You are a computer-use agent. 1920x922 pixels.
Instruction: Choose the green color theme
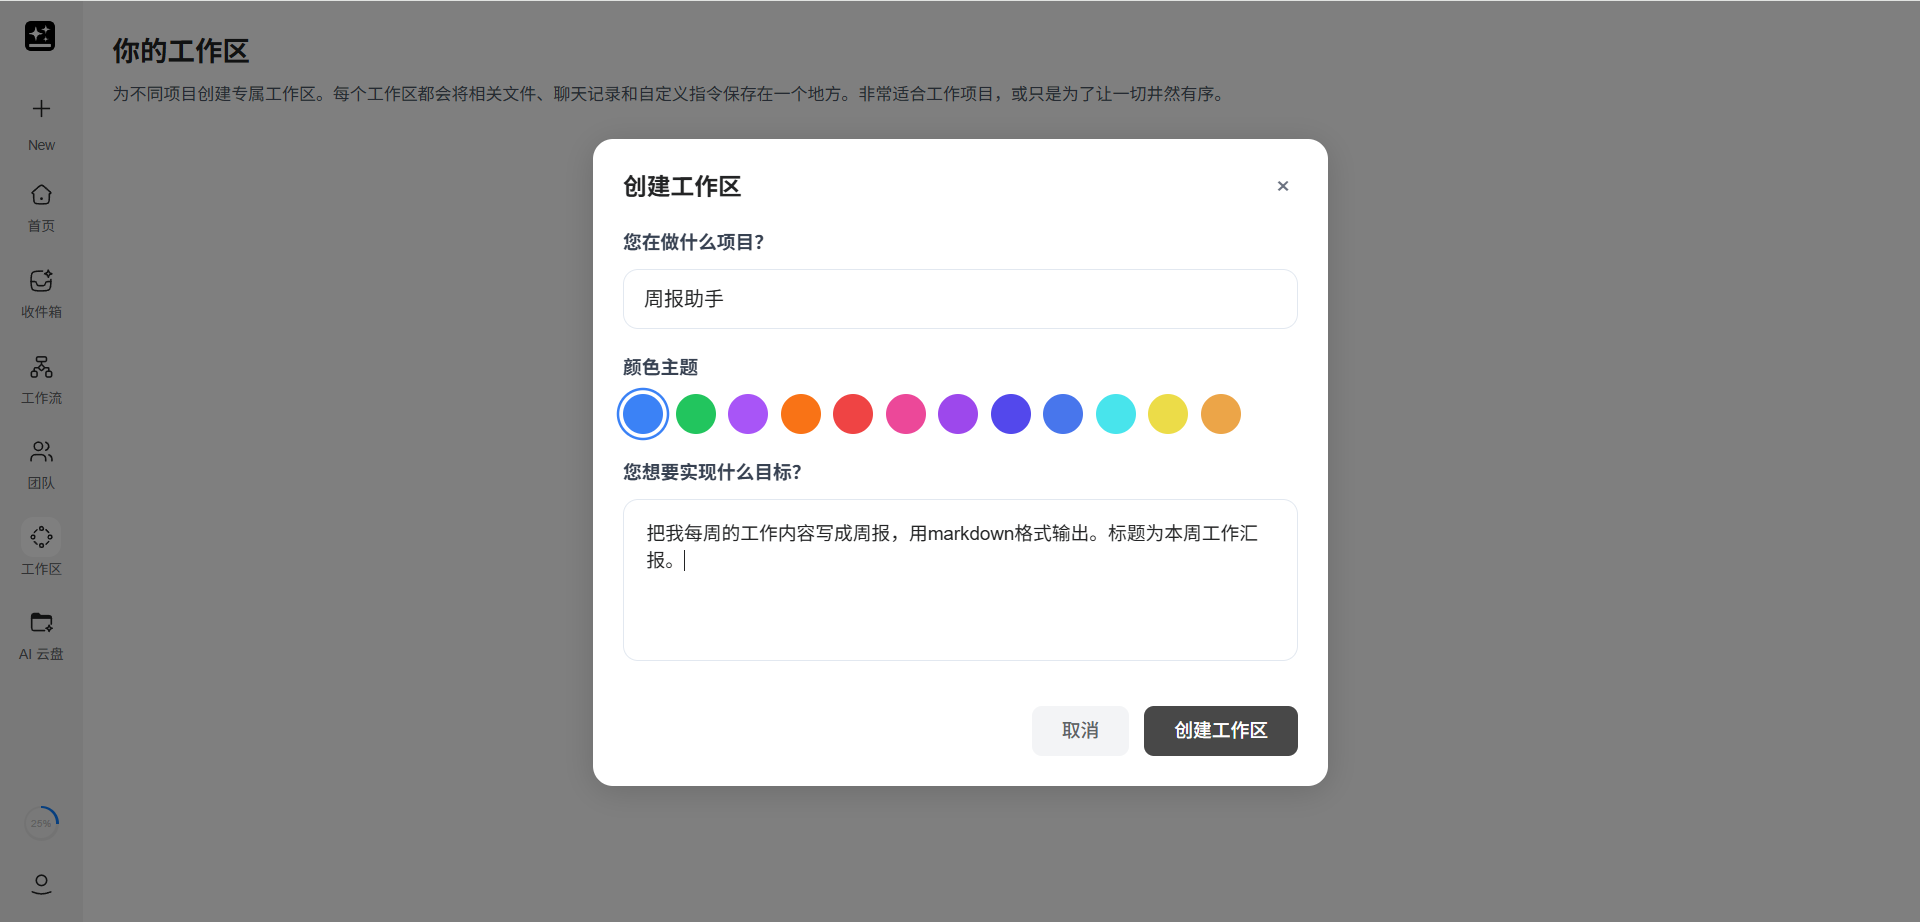coord(696,414)
